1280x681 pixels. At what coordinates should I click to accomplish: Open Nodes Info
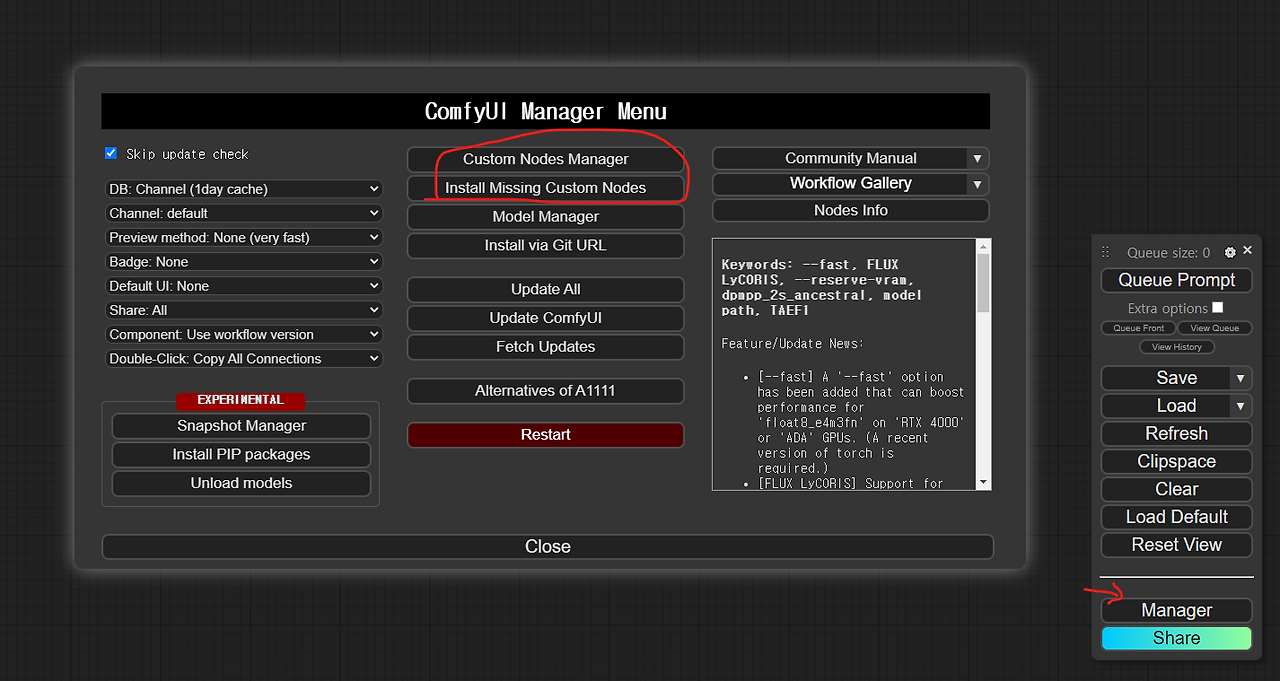pyautogui.click(x=851, y=210)
